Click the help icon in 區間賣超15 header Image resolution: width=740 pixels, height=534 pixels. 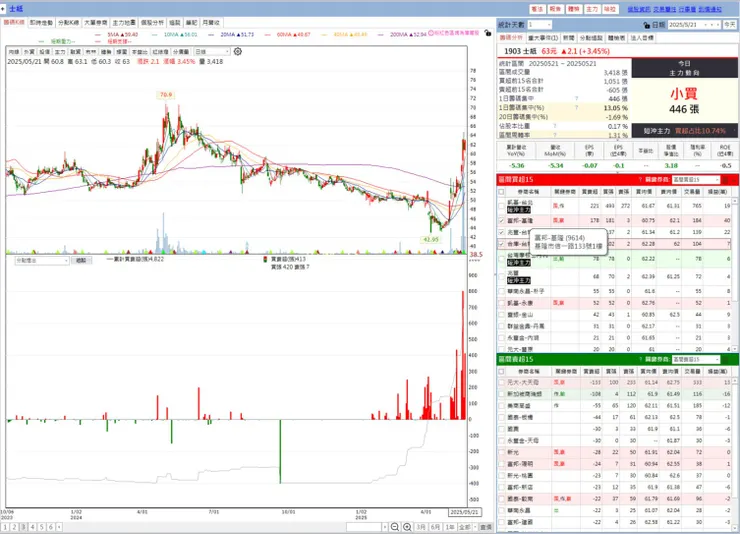click(x=640, y=359)
